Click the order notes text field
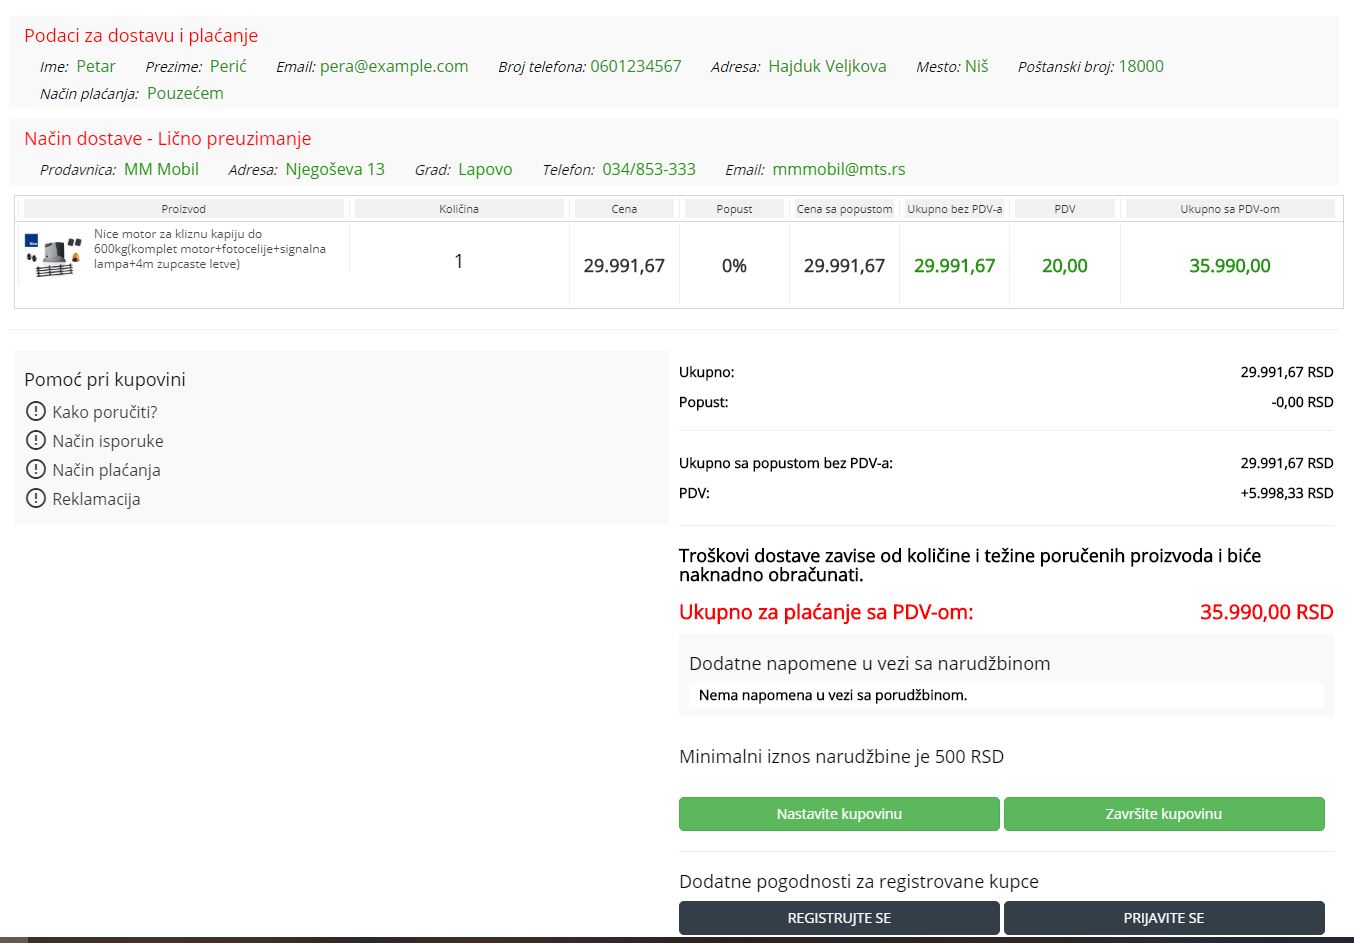The height and width of the screenshot is (943, 1354). point(1005,695)
